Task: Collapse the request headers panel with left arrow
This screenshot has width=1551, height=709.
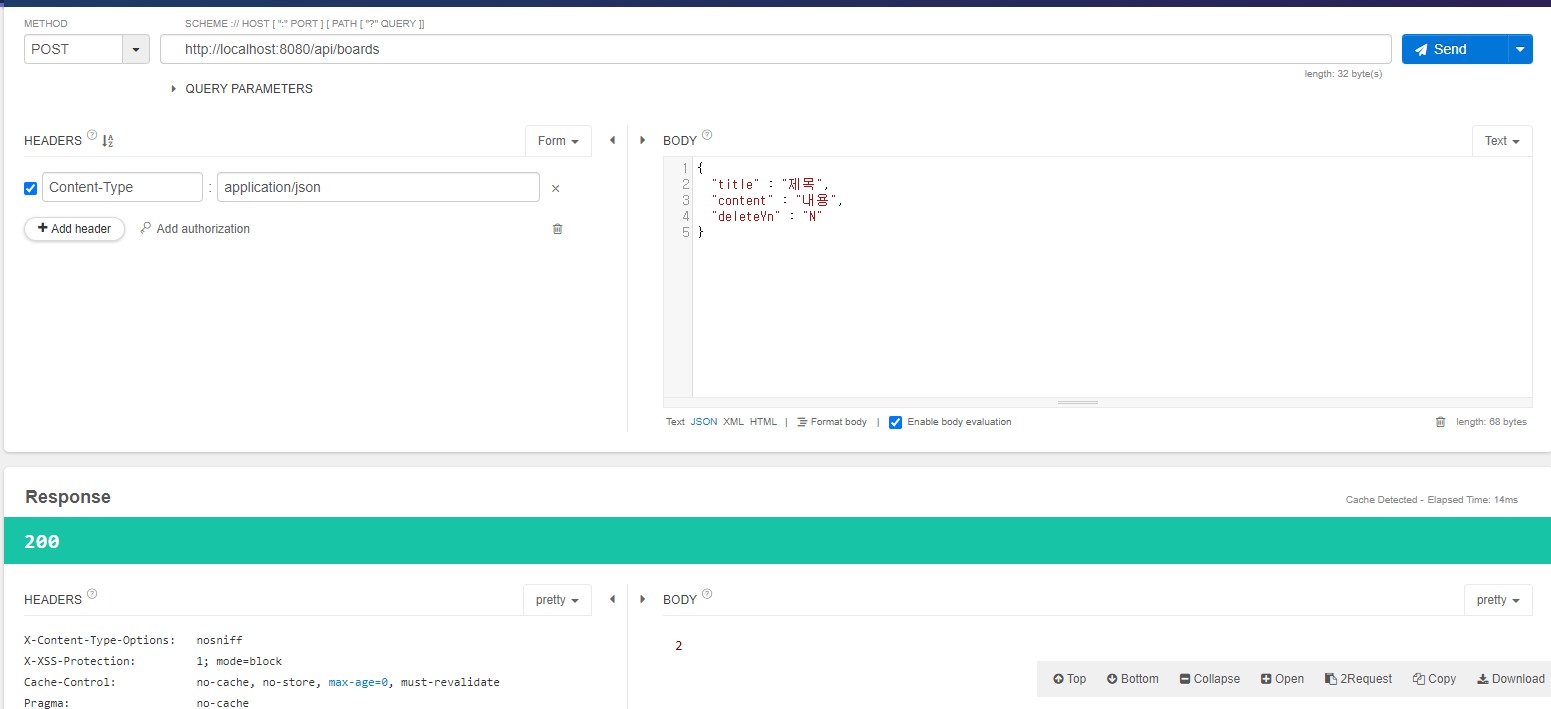Action: [612, 140]
